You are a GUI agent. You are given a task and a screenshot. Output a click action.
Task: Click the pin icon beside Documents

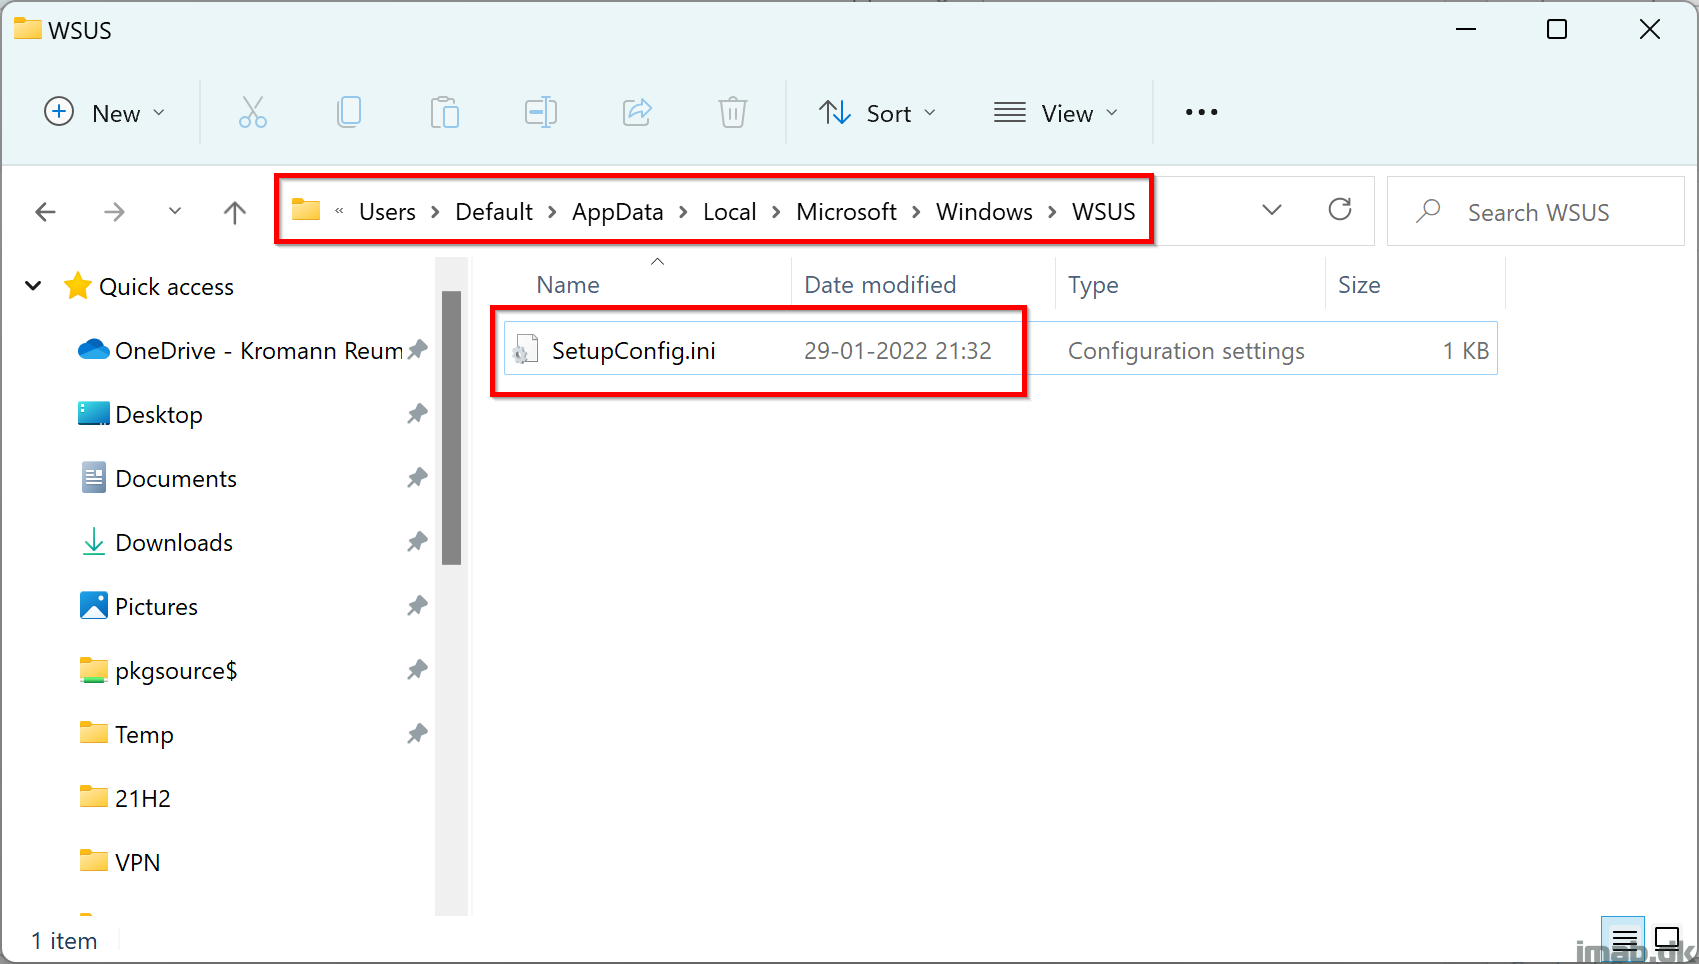tap(417, 477)
